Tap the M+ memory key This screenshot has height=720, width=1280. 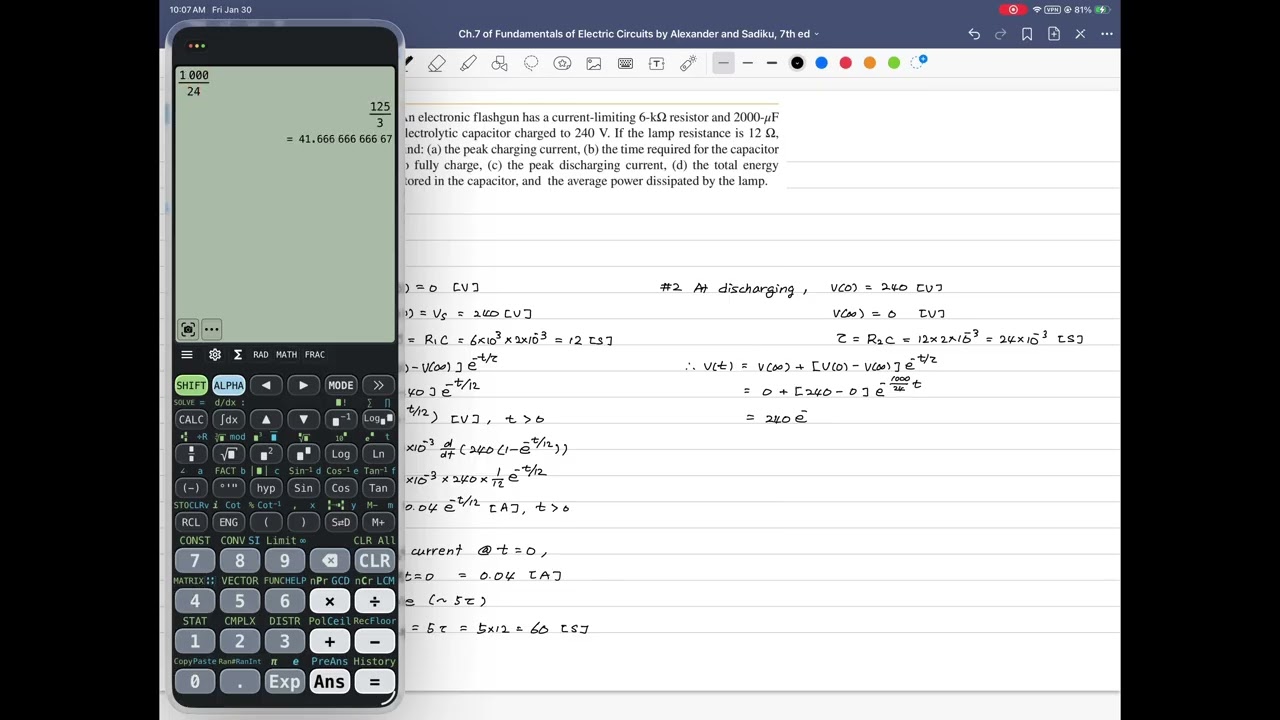378,522
